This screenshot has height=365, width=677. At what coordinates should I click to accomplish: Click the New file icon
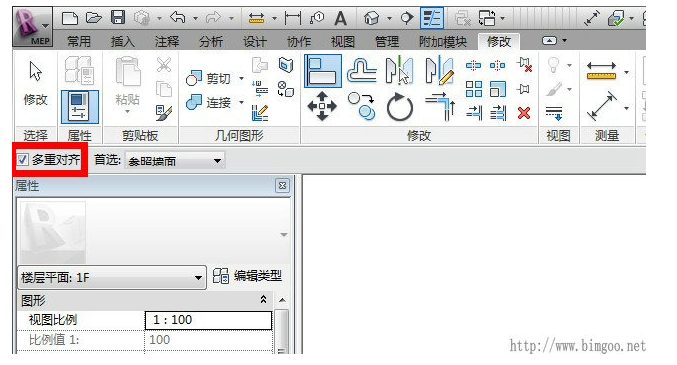click(70, 18)
